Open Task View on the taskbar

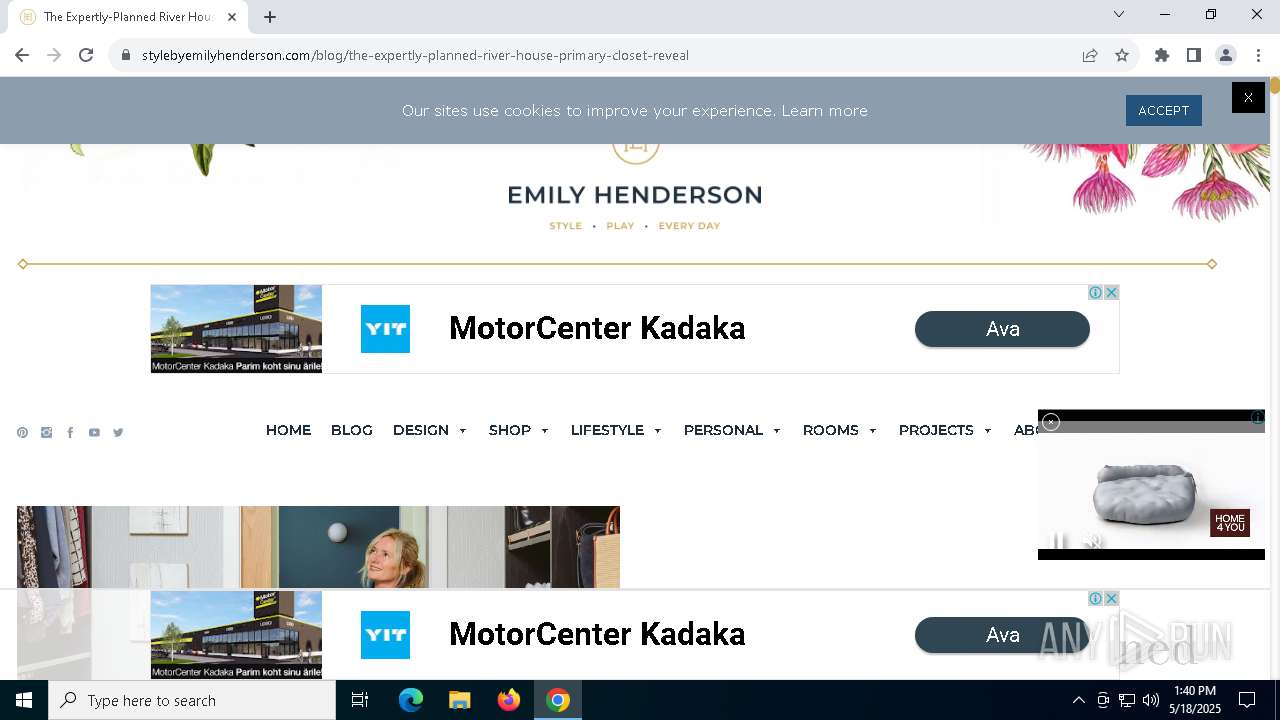coord(360,700)
